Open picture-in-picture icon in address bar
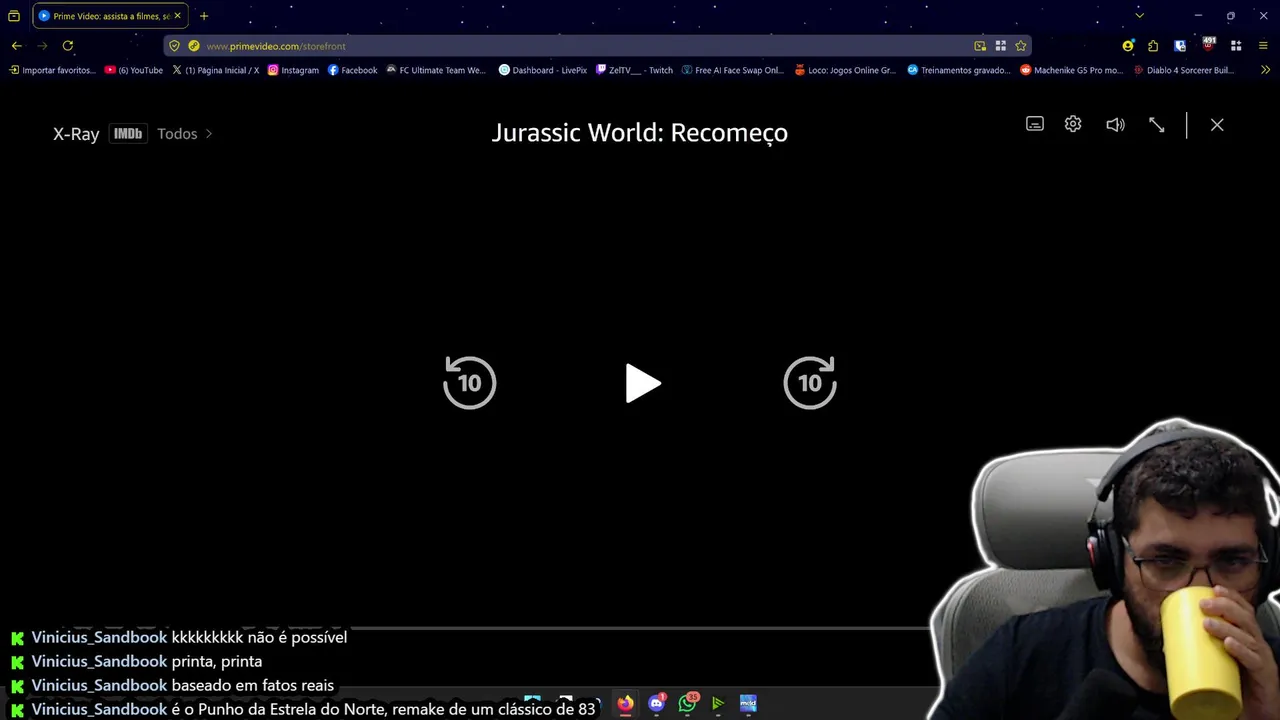Image resolution: width=1280 pixels, height=720 pixels. [980, 46]
